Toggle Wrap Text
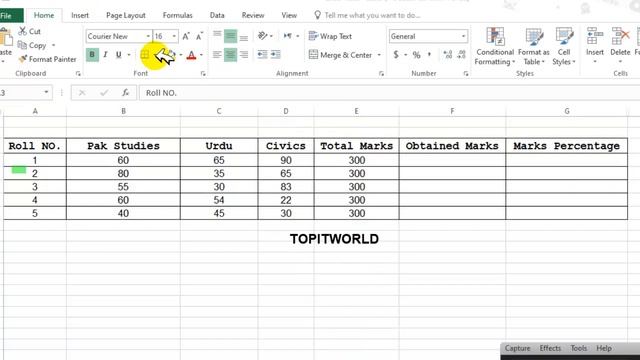This screenshot has height=360, width=640. click(x=330, y=36)
